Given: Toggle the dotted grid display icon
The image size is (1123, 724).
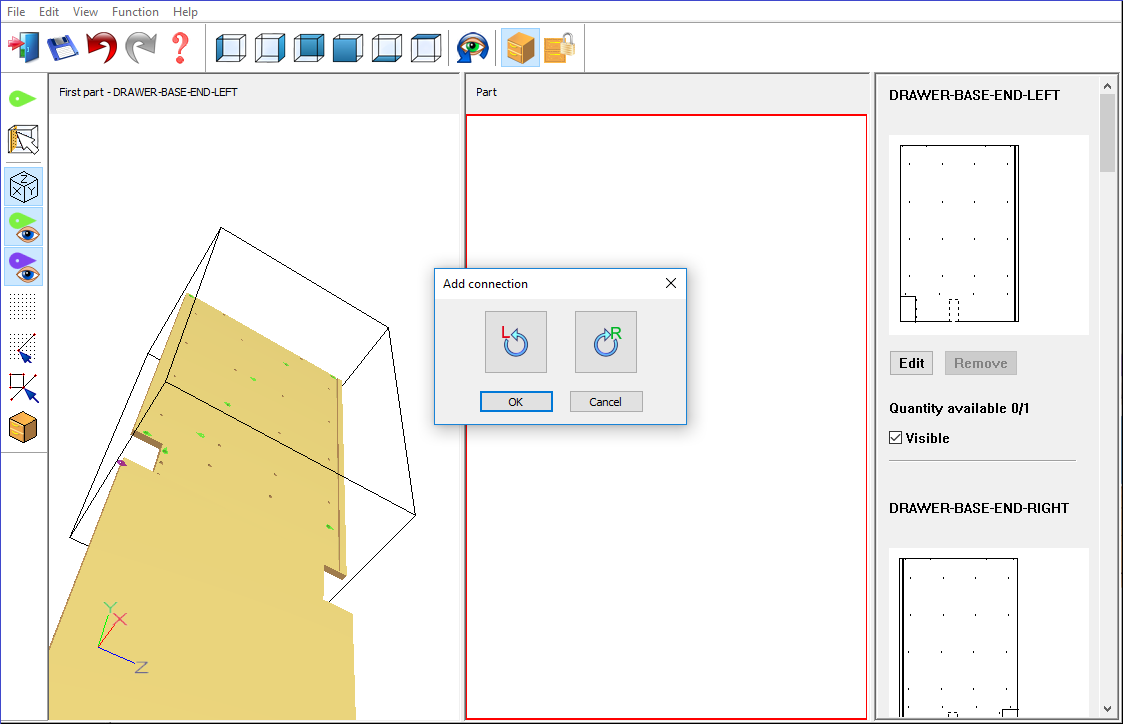Looking at the screenshot, I should [24, 306].
